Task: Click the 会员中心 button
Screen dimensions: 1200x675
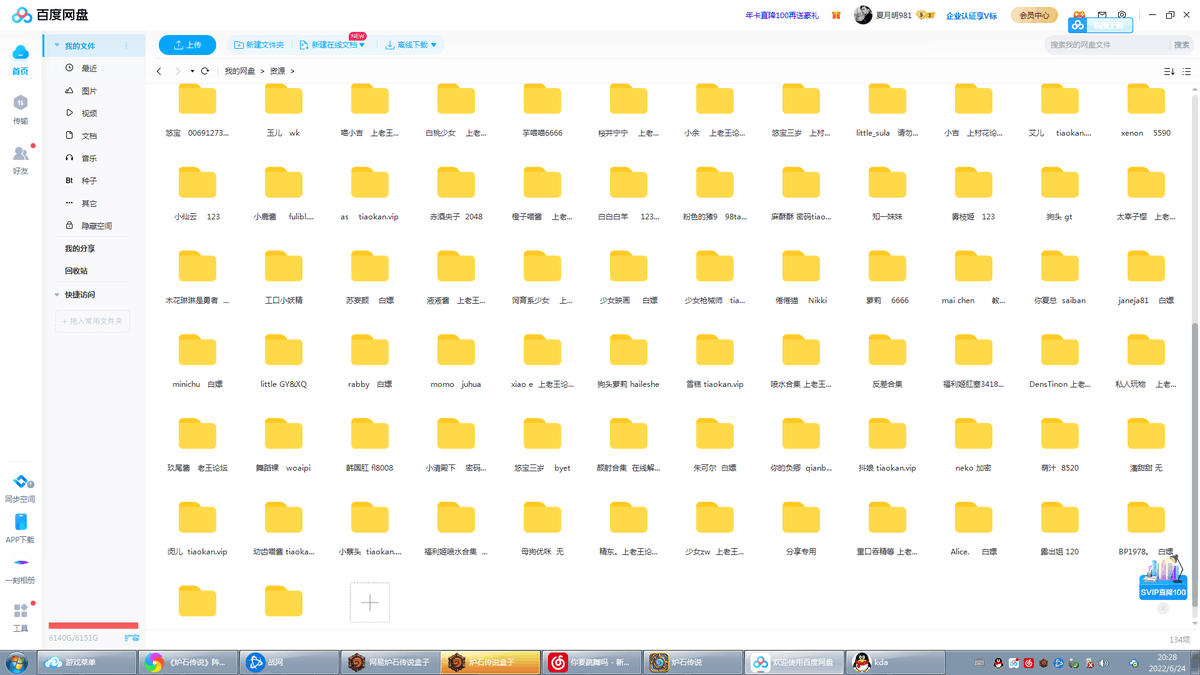Action: (1034, 15)
